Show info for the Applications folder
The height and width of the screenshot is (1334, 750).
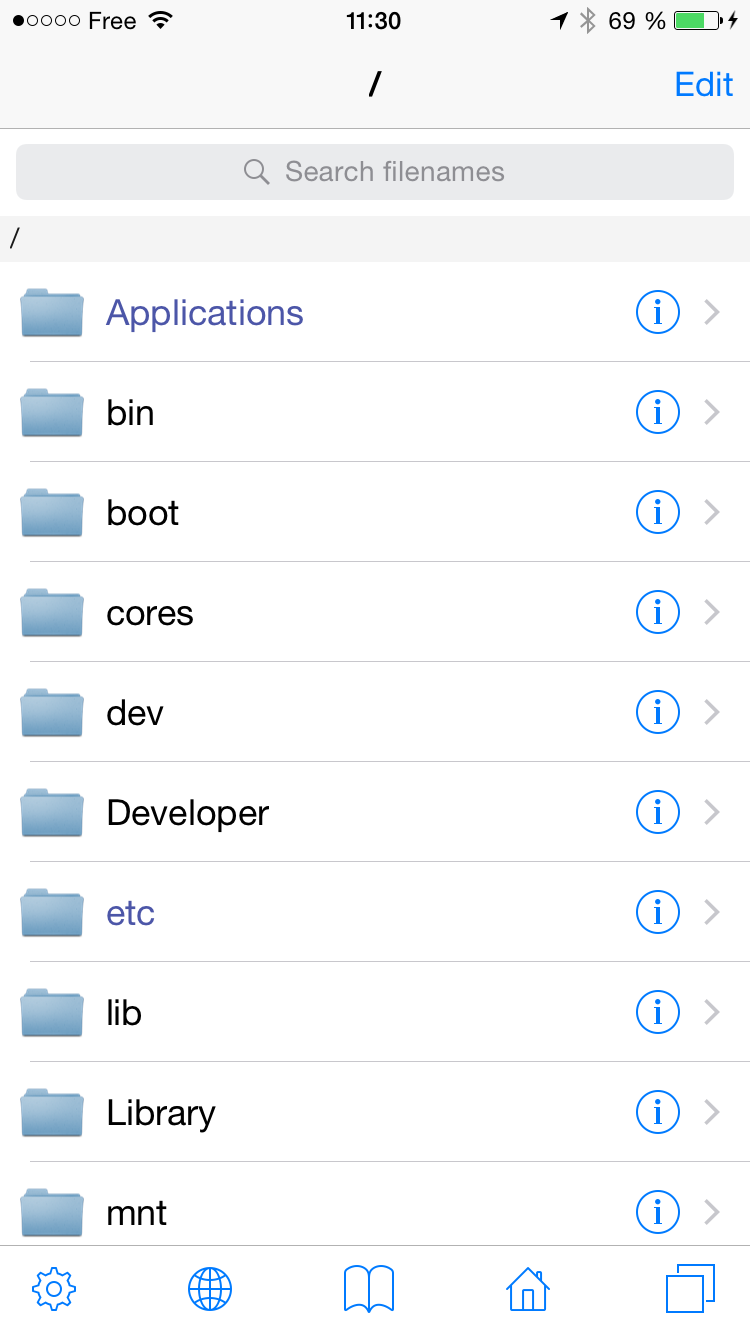point(658,313)
